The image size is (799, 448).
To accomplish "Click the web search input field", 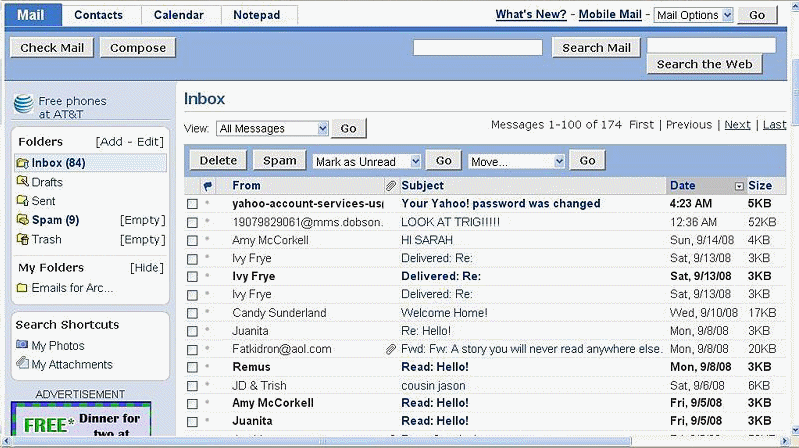I will (711, 45).
